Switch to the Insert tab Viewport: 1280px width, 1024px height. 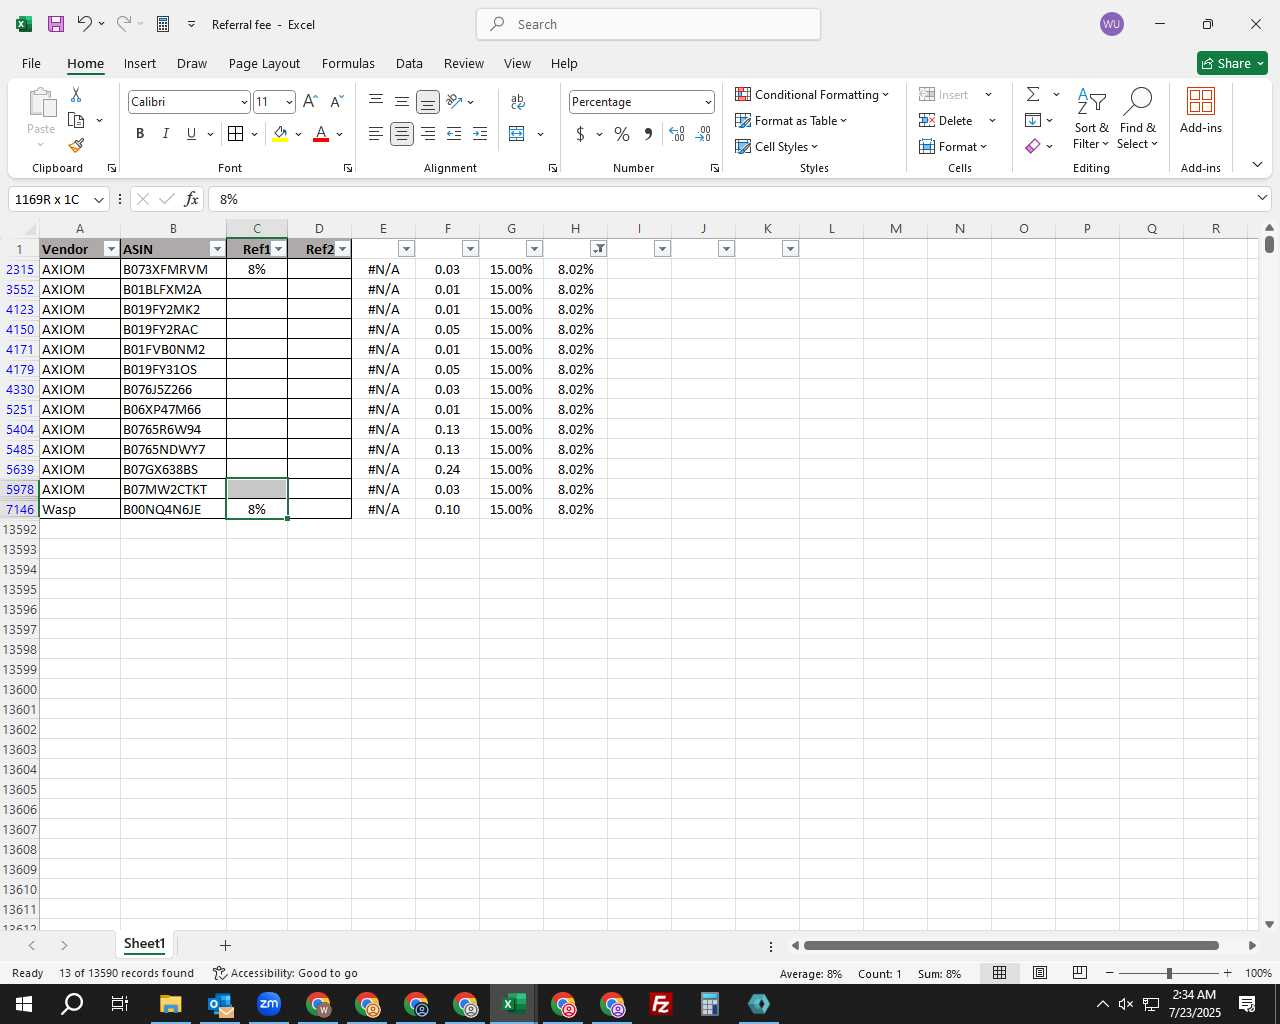pos(140,63)
